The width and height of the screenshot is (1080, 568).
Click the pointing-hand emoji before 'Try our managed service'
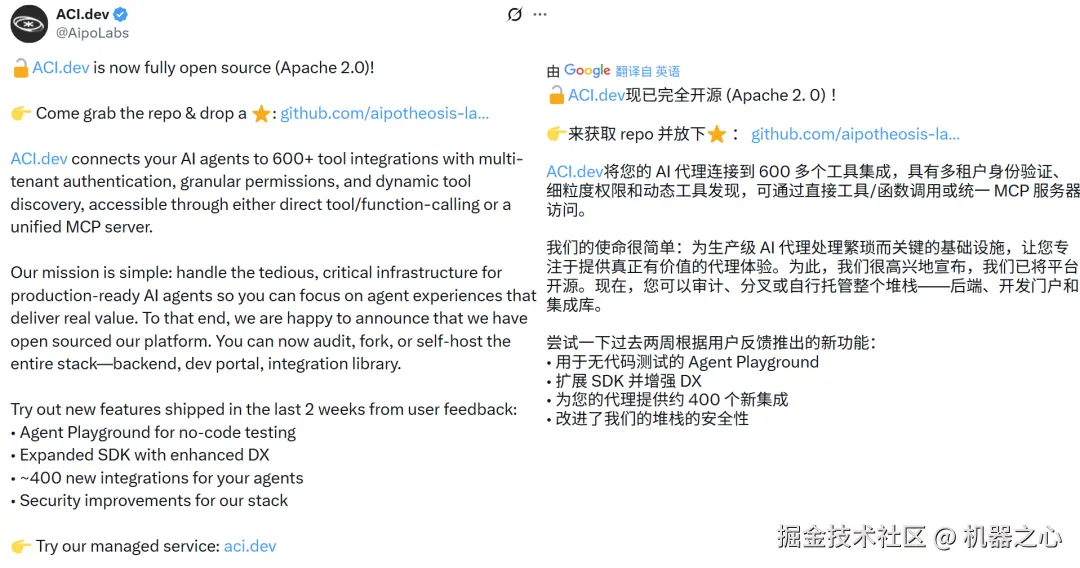point(20,546)
